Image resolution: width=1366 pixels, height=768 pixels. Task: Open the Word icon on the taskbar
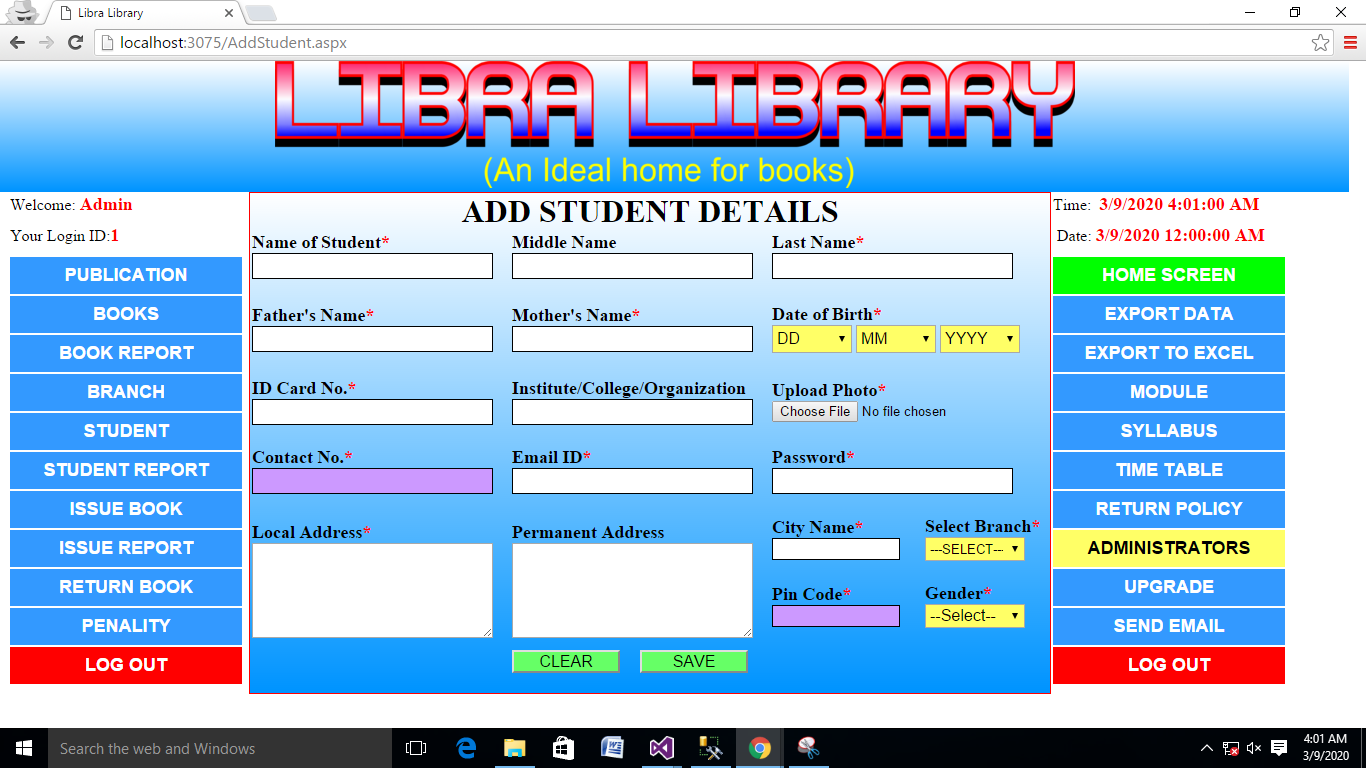point(612,748)
